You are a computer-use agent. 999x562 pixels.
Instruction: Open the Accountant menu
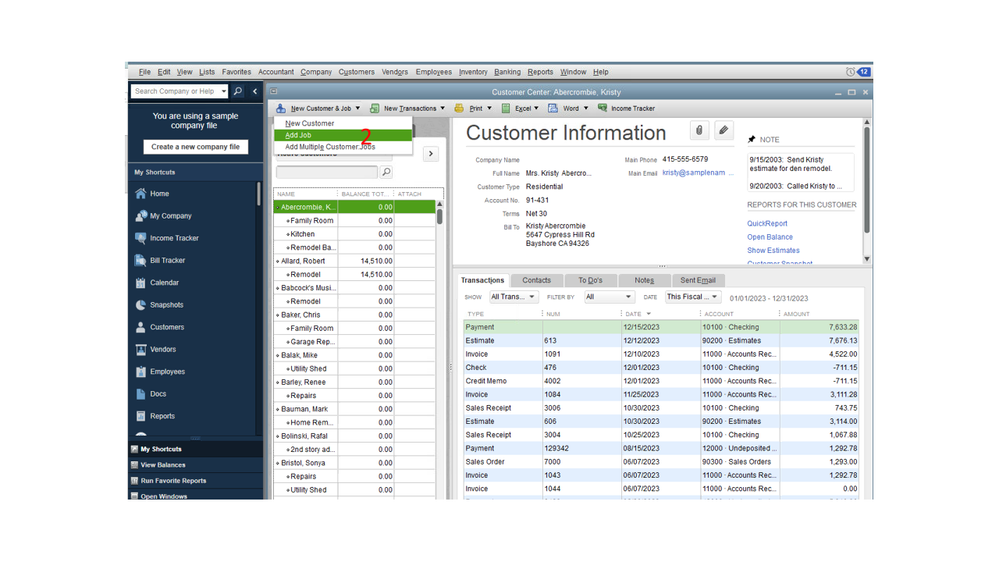[x=276, y=72]
